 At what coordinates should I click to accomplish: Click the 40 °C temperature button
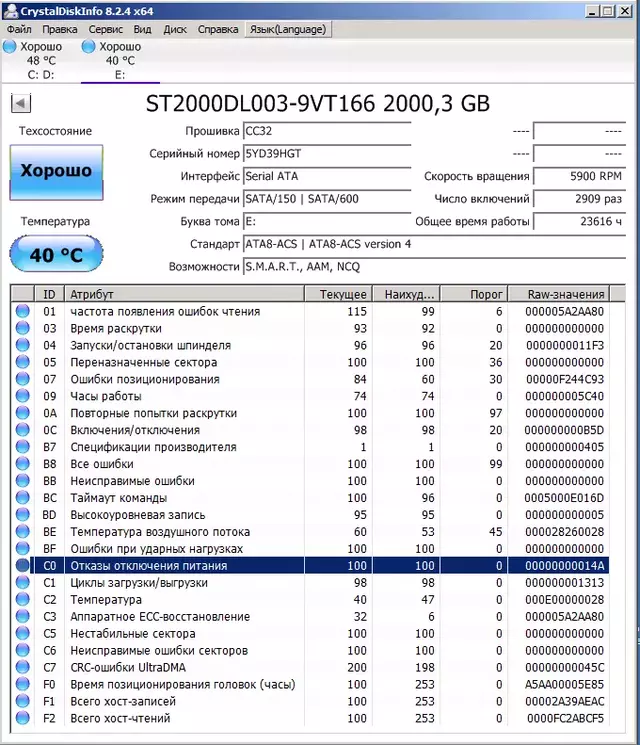click(56, 254)
